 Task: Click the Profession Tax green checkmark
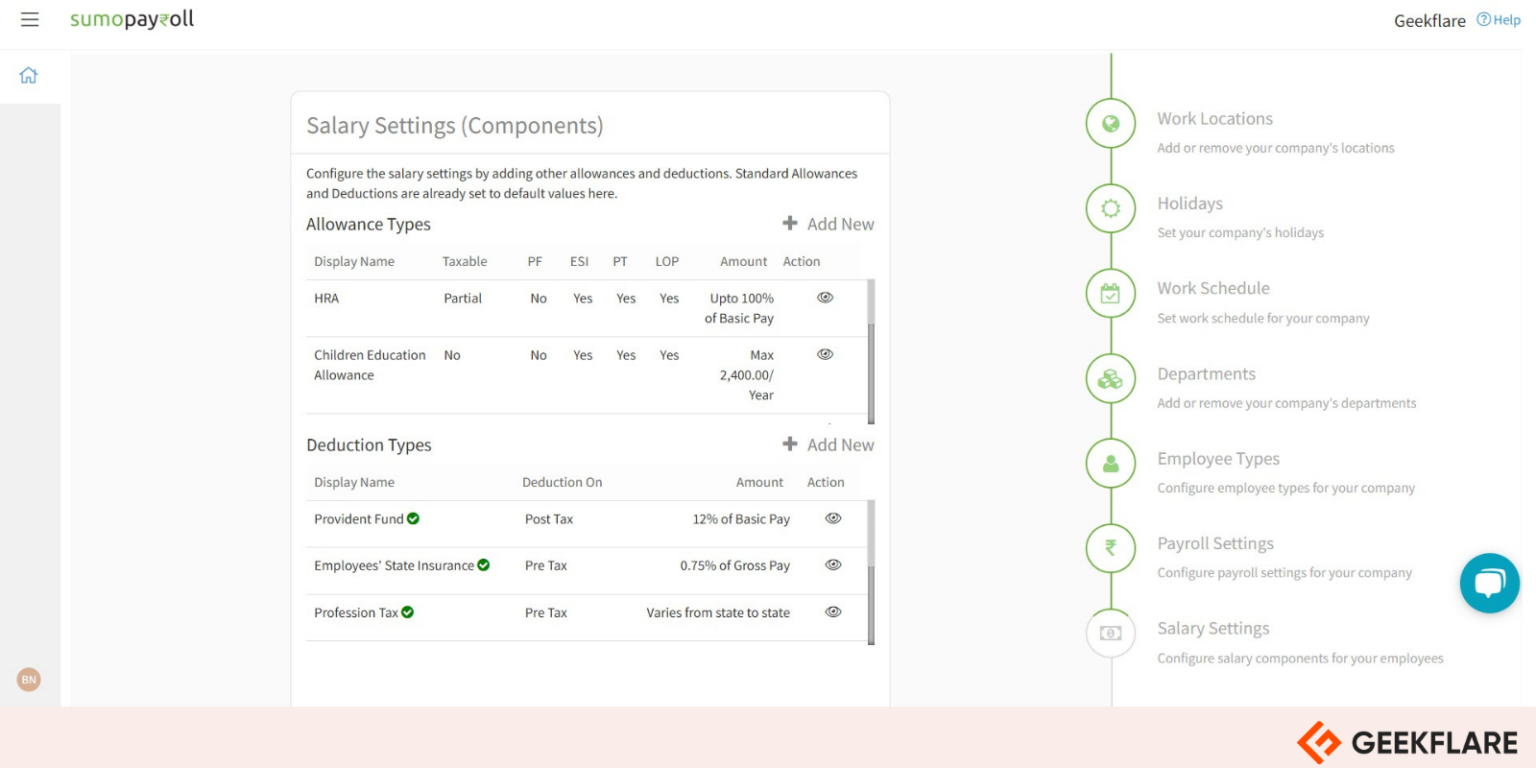tap(407, 612)
